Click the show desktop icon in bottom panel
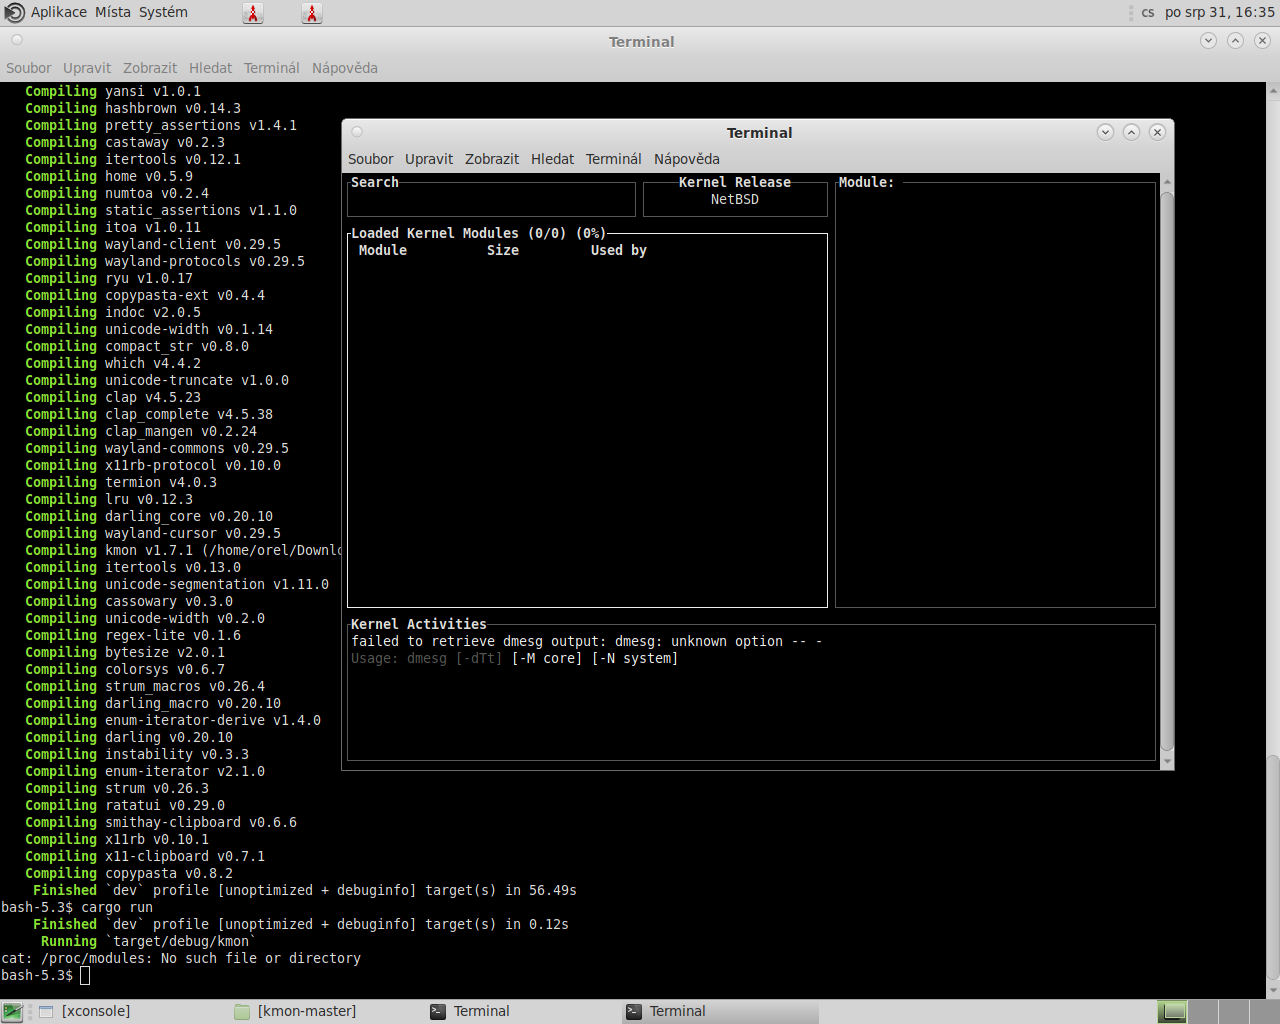 pos(12,1012)
